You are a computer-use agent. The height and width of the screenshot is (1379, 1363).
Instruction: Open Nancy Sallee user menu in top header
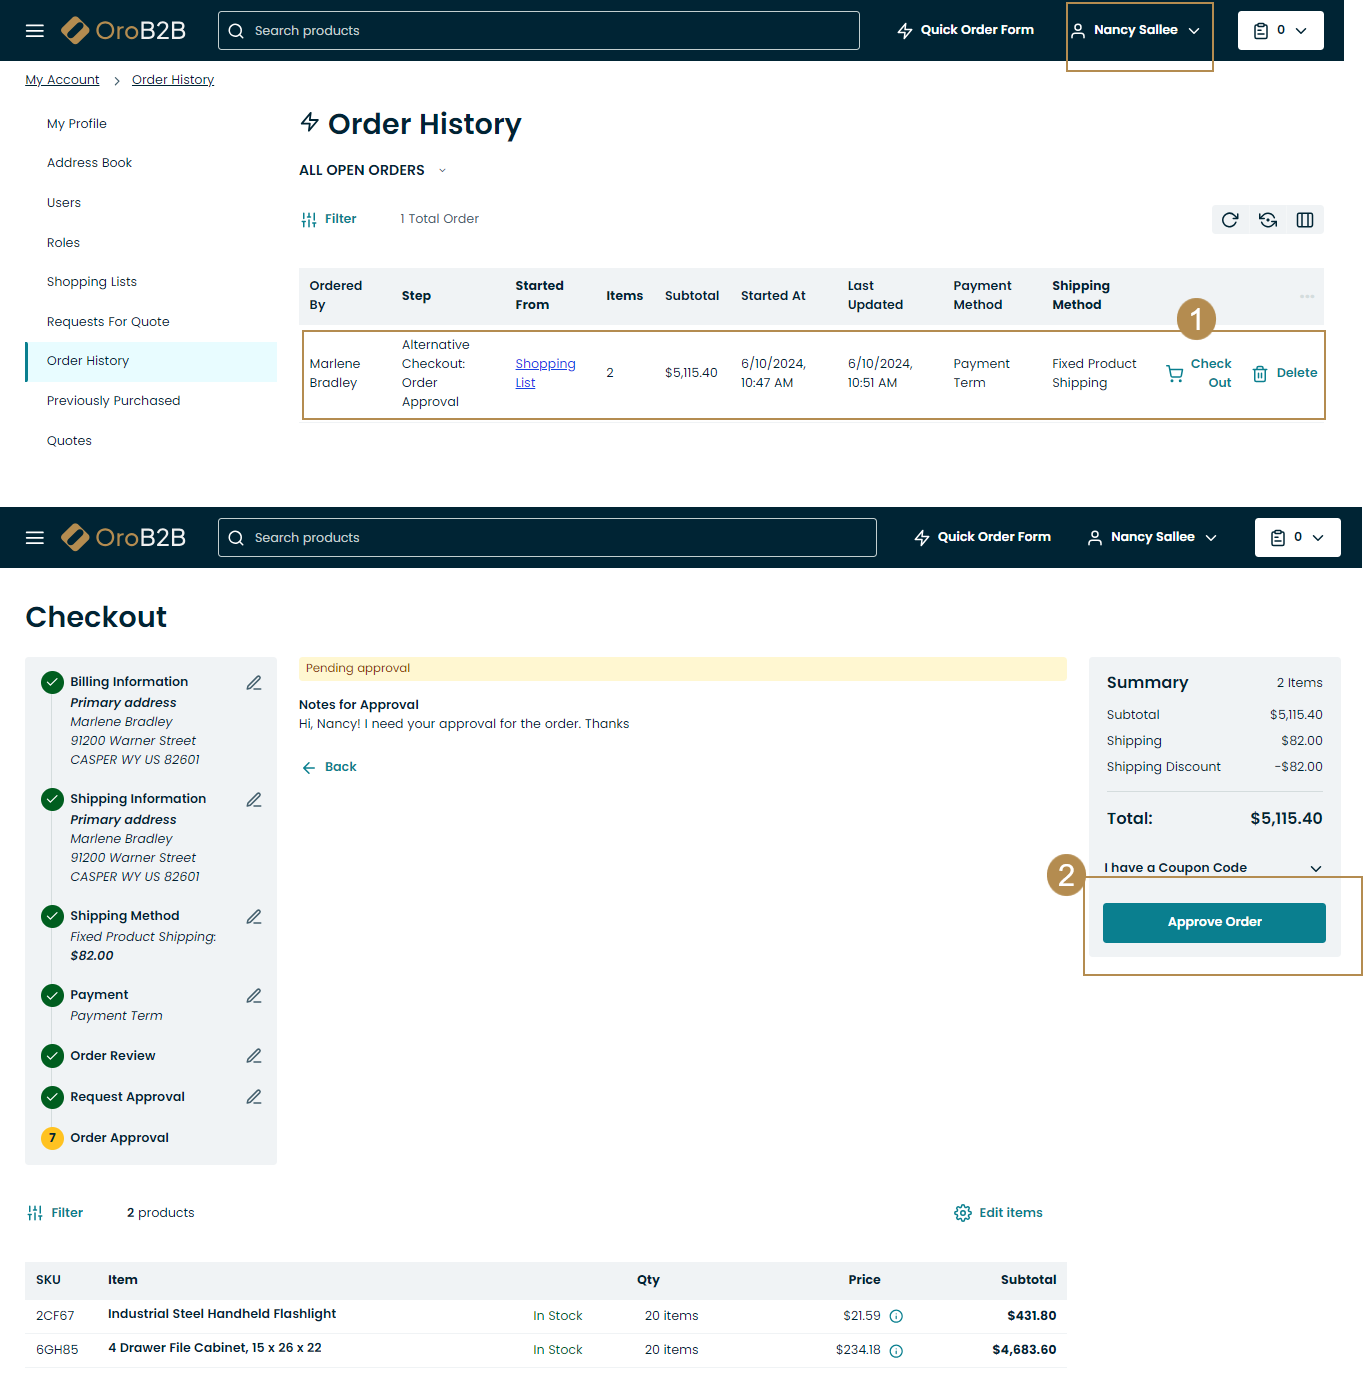point(1136,31)
